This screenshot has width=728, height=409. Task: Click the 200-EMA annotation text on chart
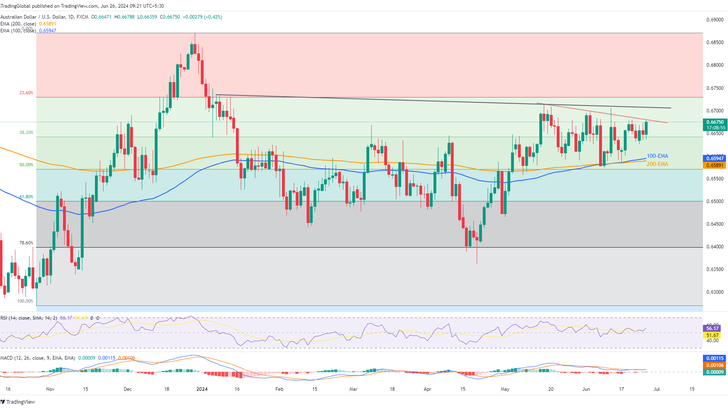(x=657, y=164)
